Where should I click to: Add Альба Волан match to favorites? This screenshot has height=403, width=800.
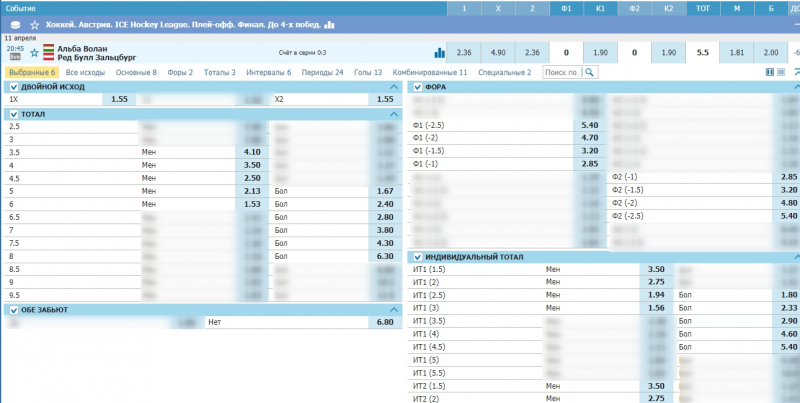(35, 52)
